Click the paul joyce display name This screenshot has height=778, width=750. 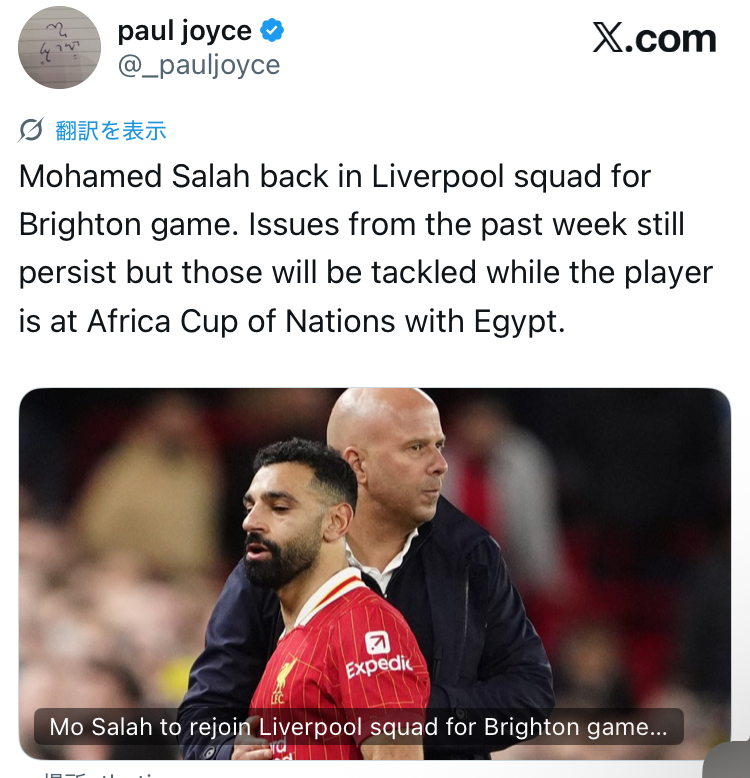(185, 31)
